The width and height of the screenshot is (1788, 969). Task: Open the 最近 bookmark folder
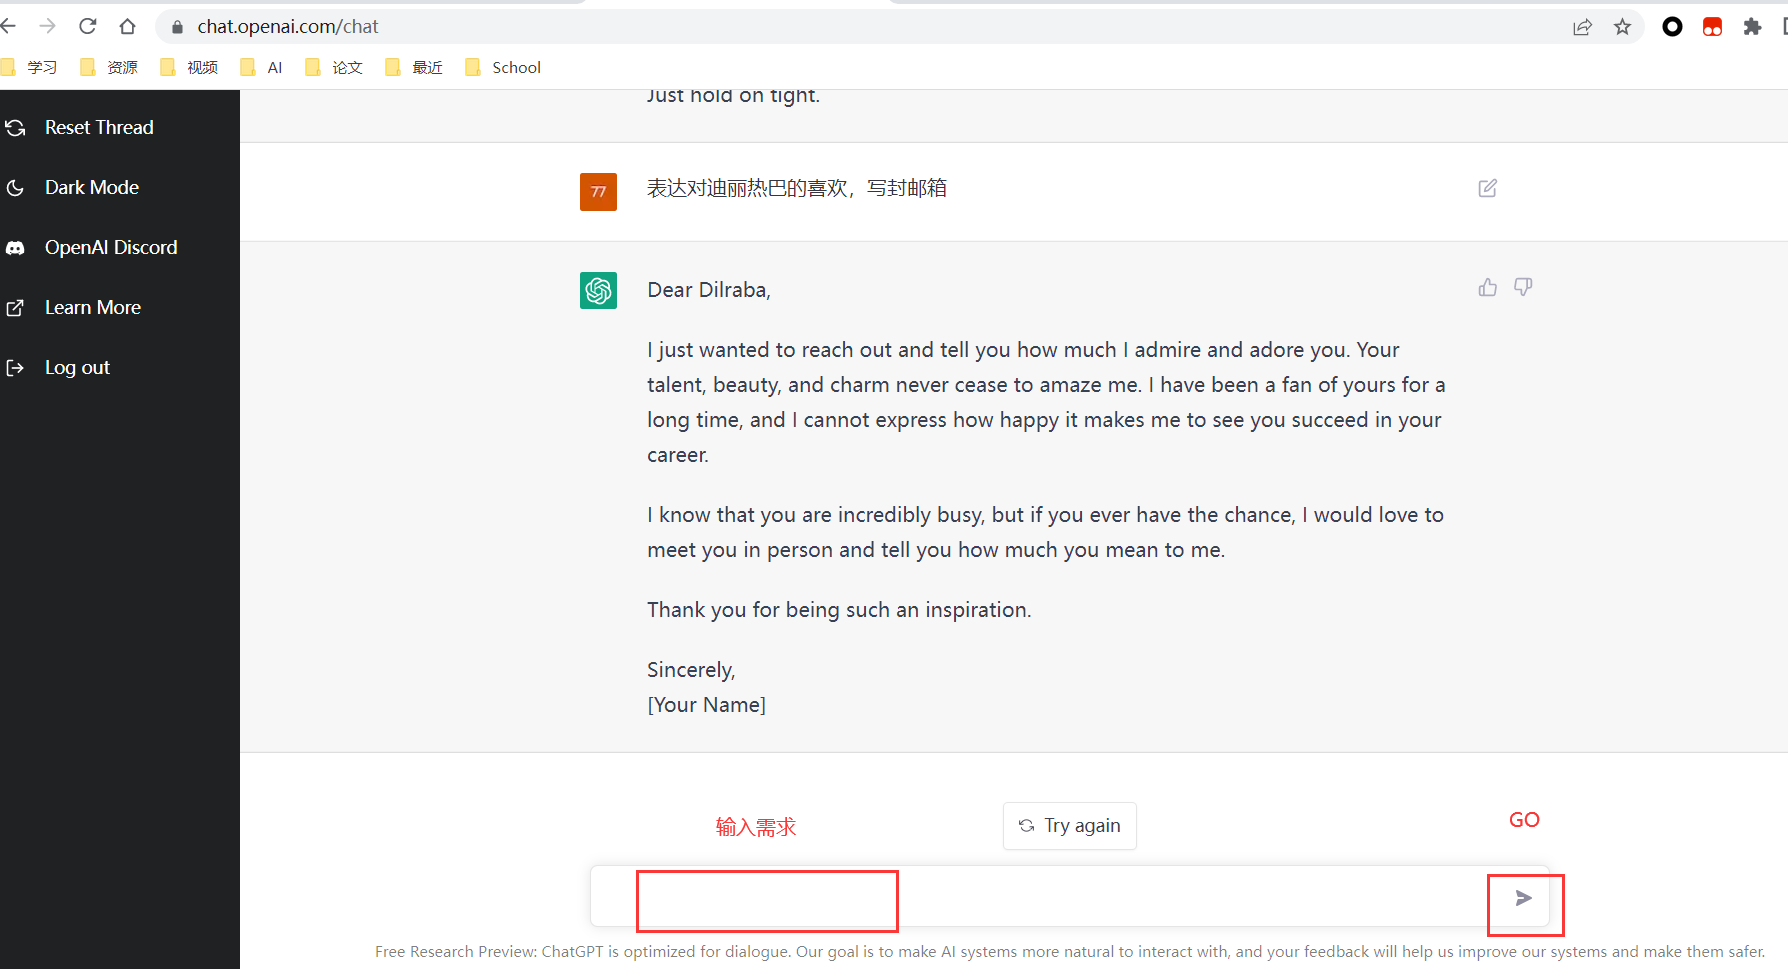pos(414,67)
